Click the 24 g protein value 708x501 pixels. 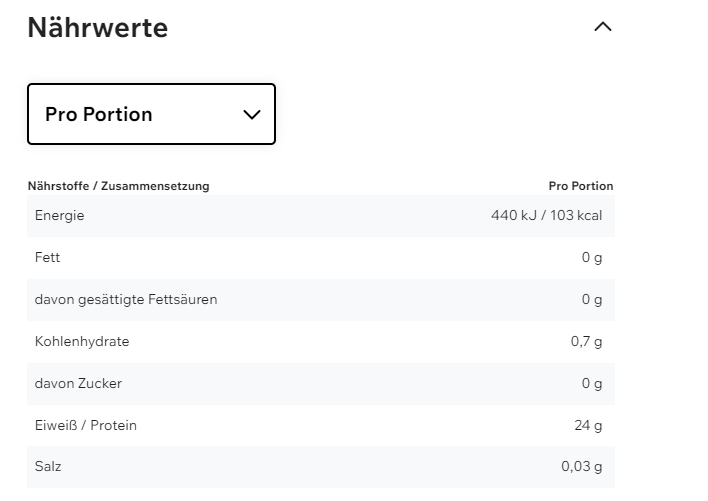[x=588, y=425]
